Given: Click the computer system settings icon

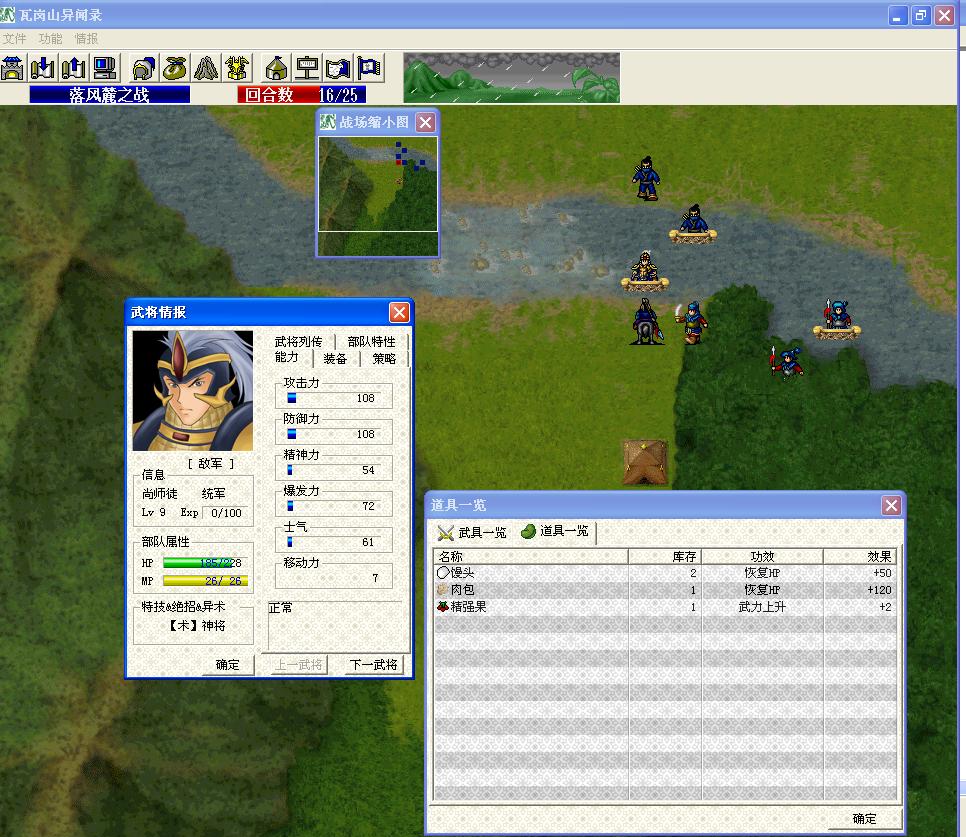Looking at the screenshot, I should click(105, 68).
